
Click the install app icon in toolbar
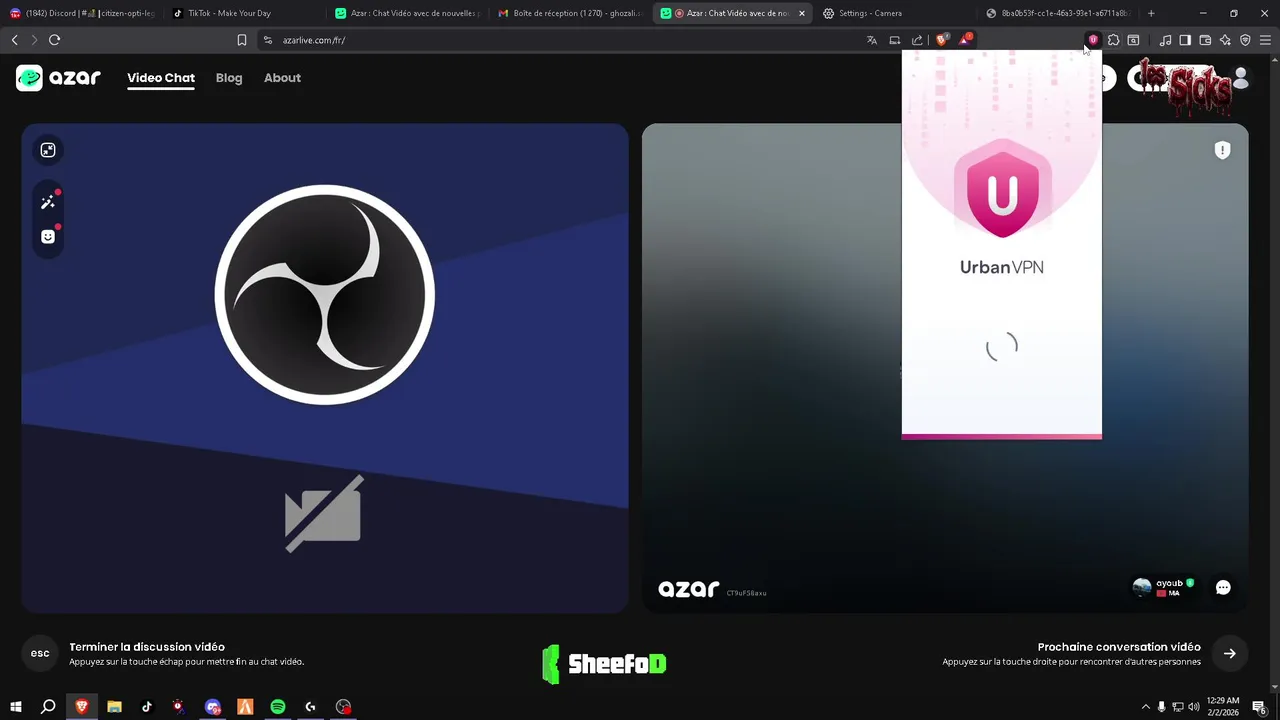(x=895, y=40)
